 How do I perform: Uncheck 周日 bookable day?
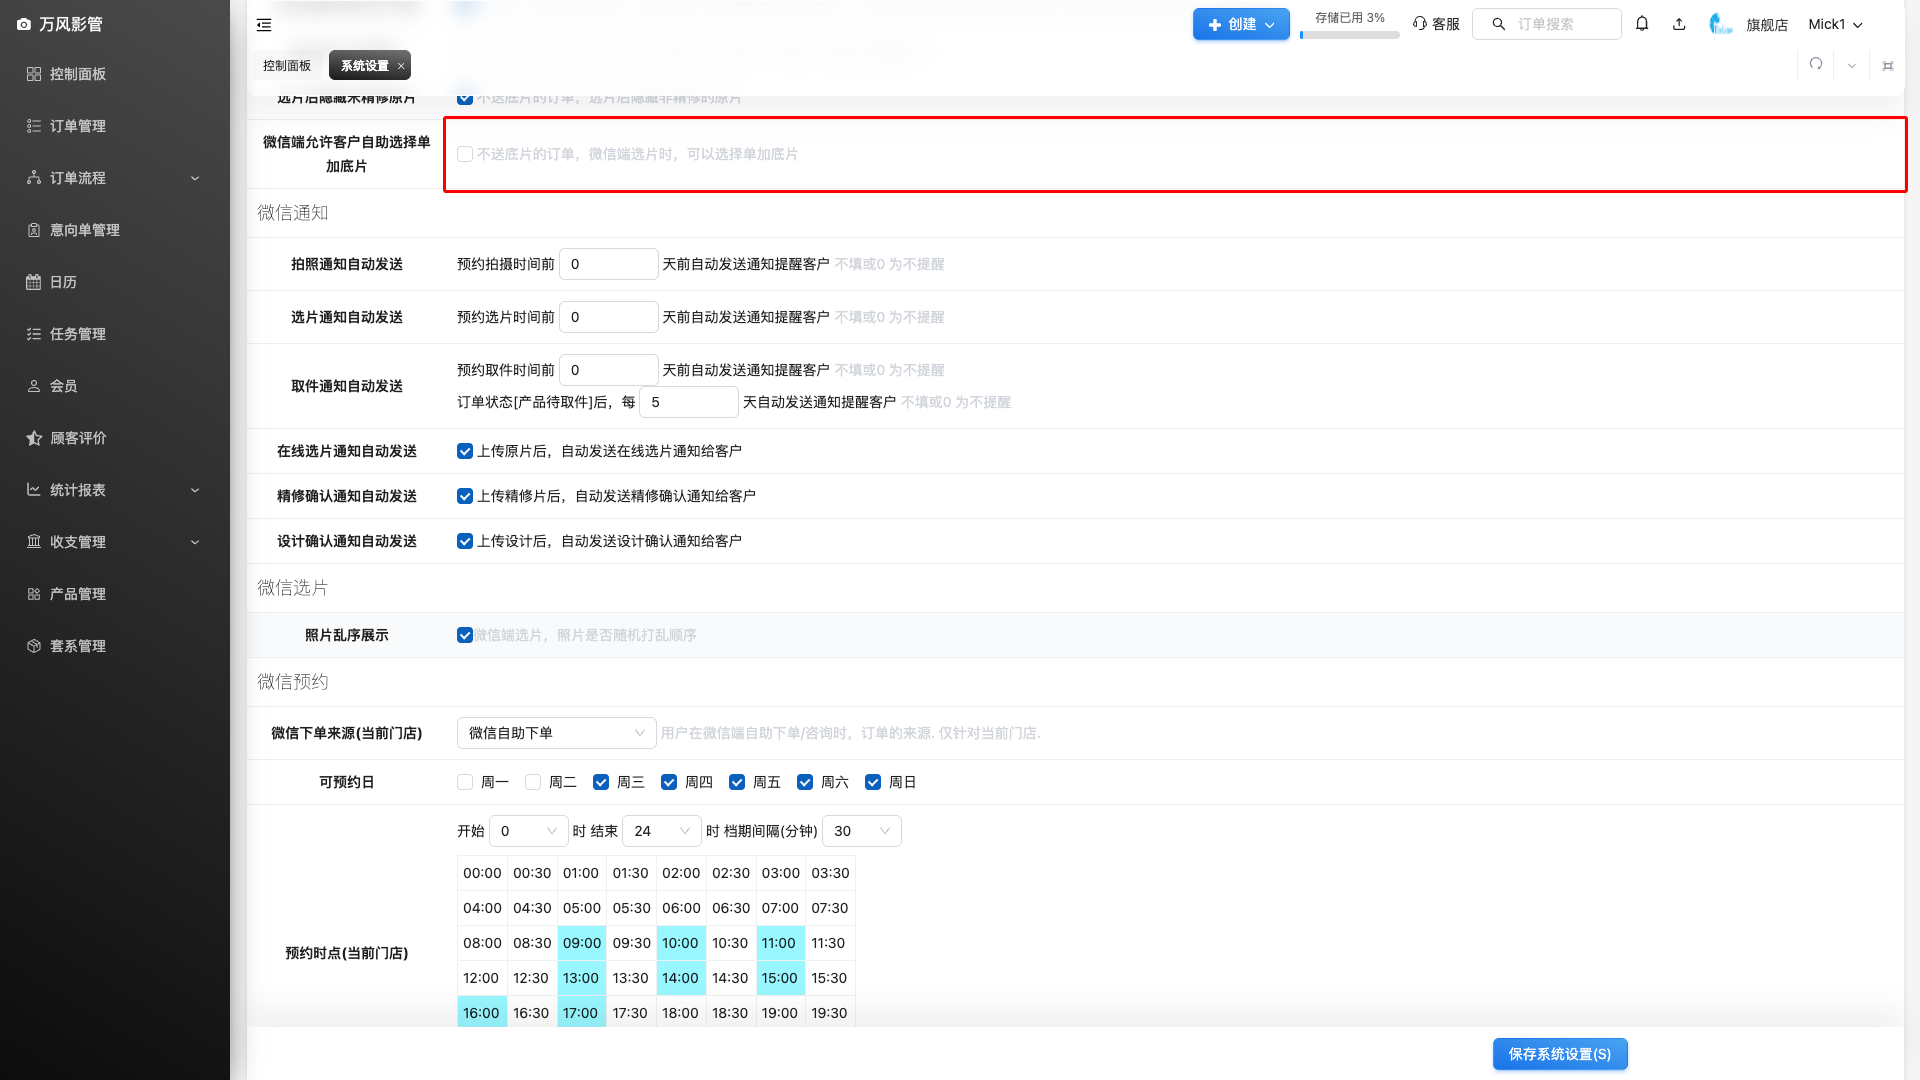(873, 782)
